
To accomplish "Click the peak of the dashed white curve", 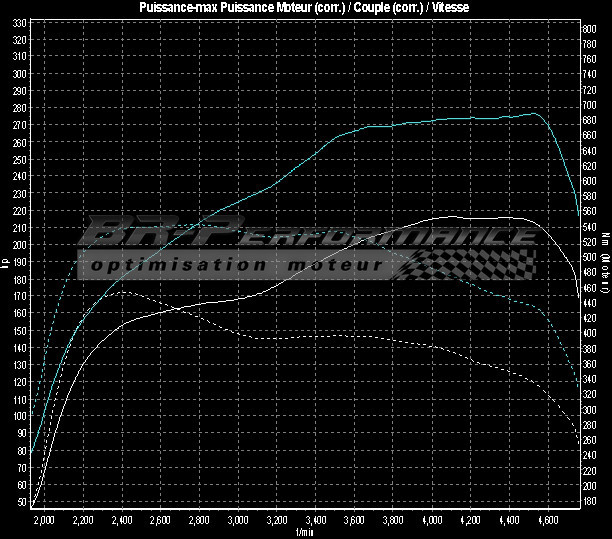I will 120,291.
